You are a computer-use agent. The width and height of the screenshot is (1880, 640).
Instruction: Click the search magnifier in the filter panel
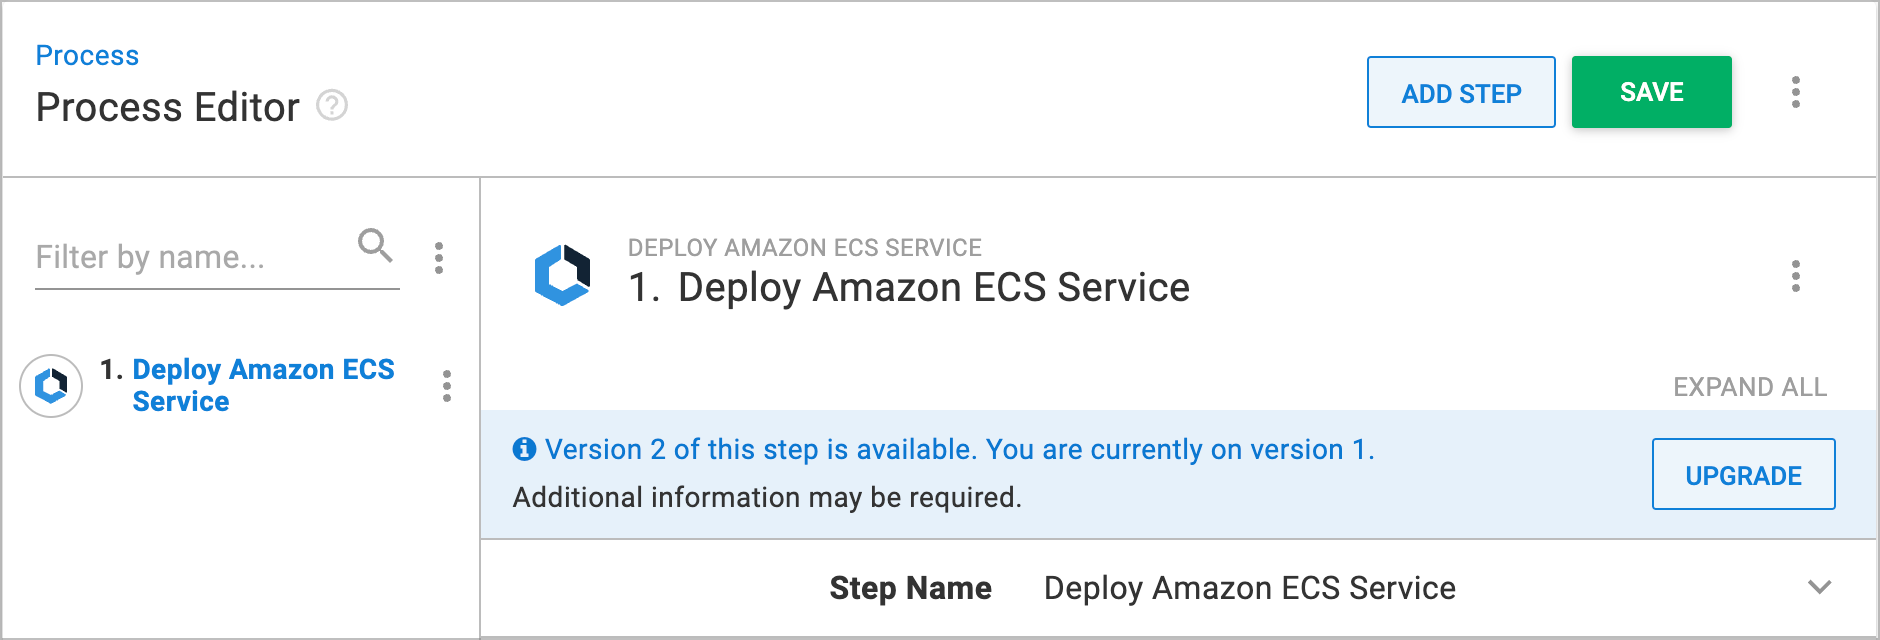click(x=374, y=245)
